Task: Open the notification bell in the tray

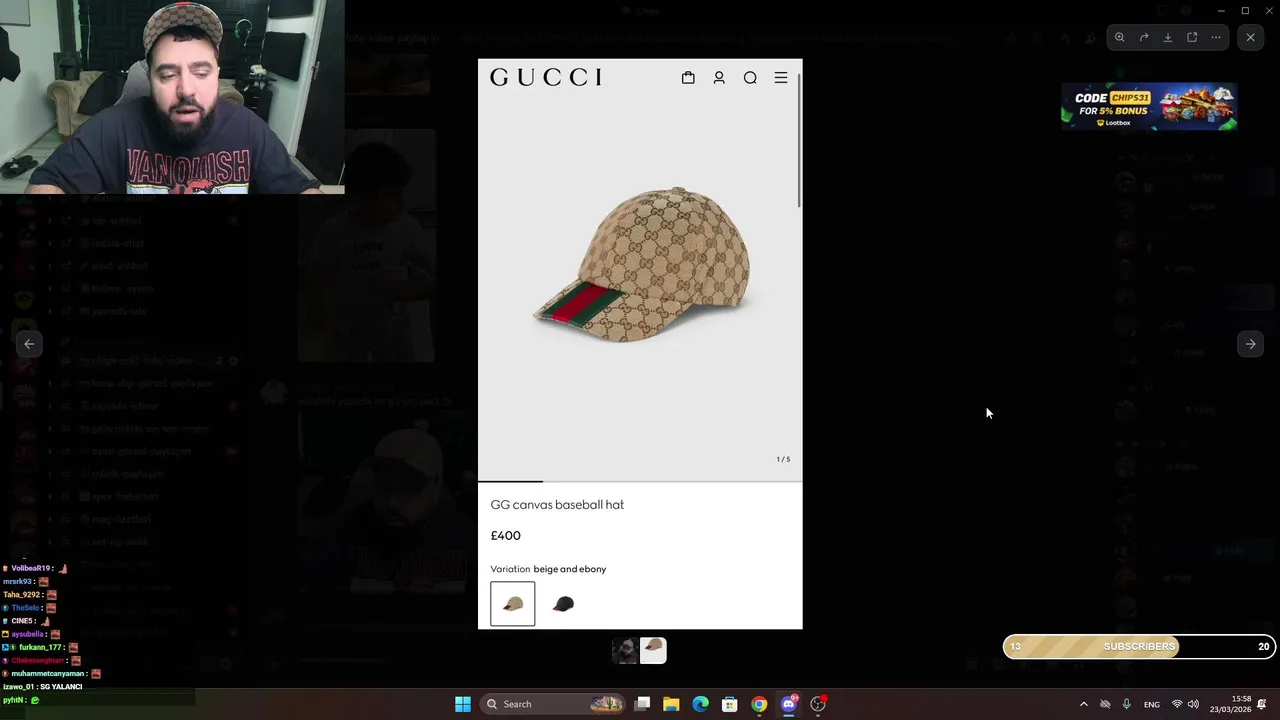Action: [x=1262, y=704]
